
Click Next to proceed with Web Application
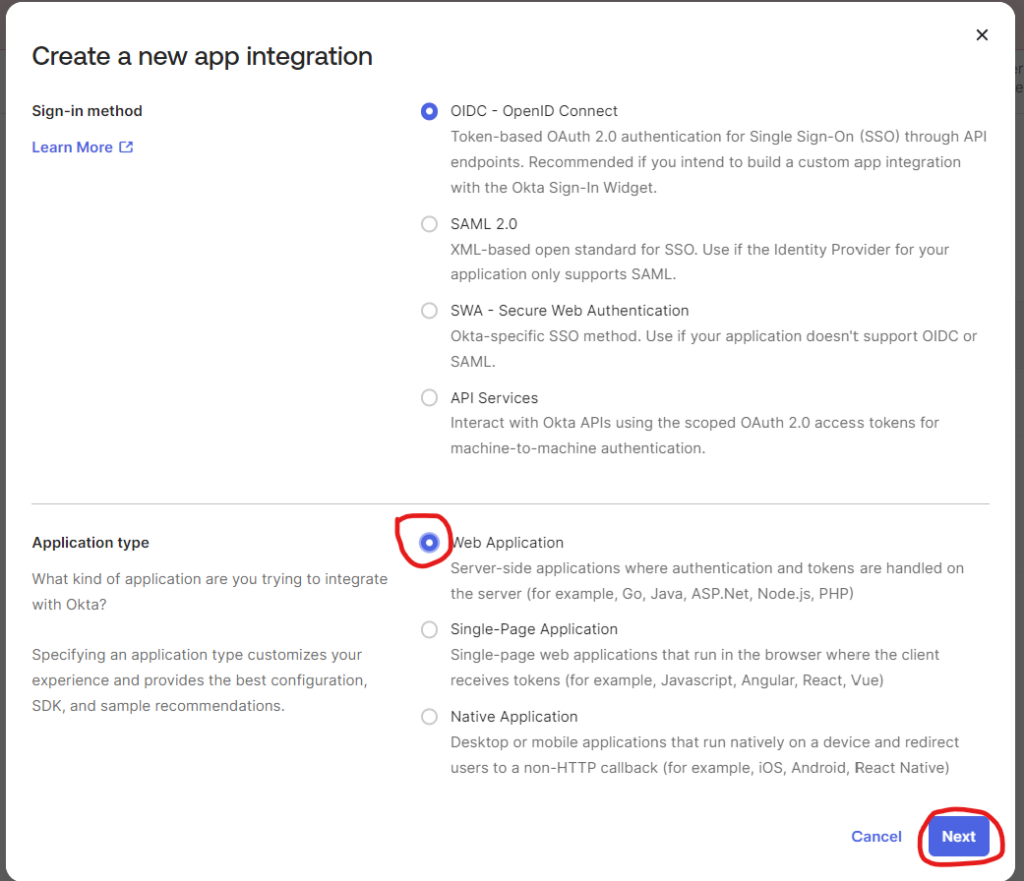click(x=958, y=837)
